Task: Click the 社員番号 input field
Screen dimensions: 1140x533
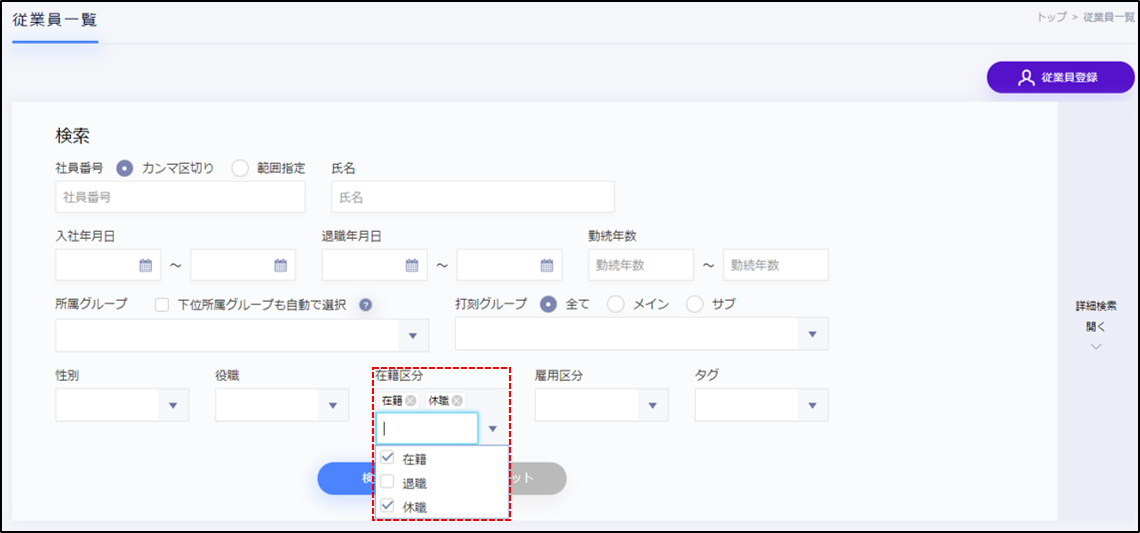Action: tap(180, 197)
